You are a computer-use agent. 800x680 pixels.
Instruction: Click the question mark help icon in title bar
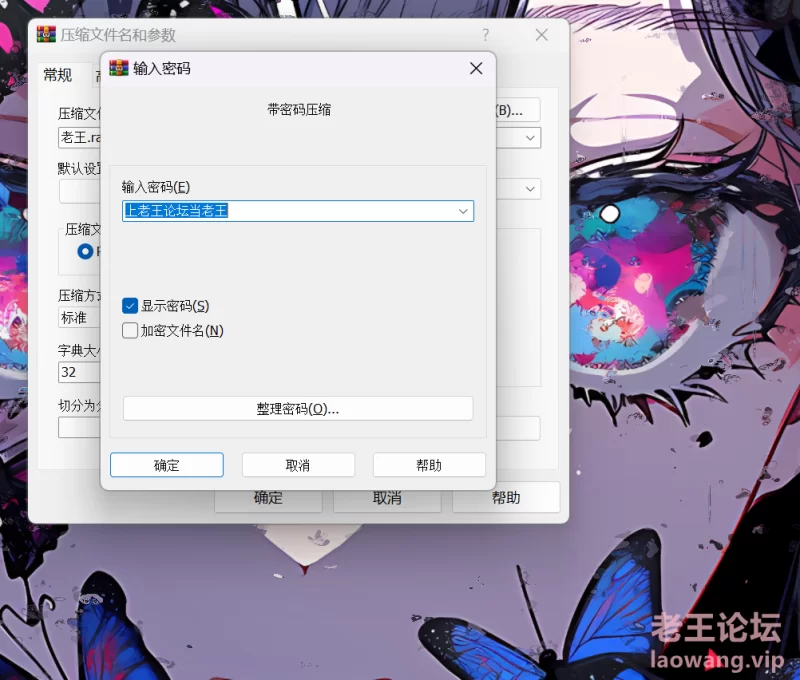coord(485,35)
